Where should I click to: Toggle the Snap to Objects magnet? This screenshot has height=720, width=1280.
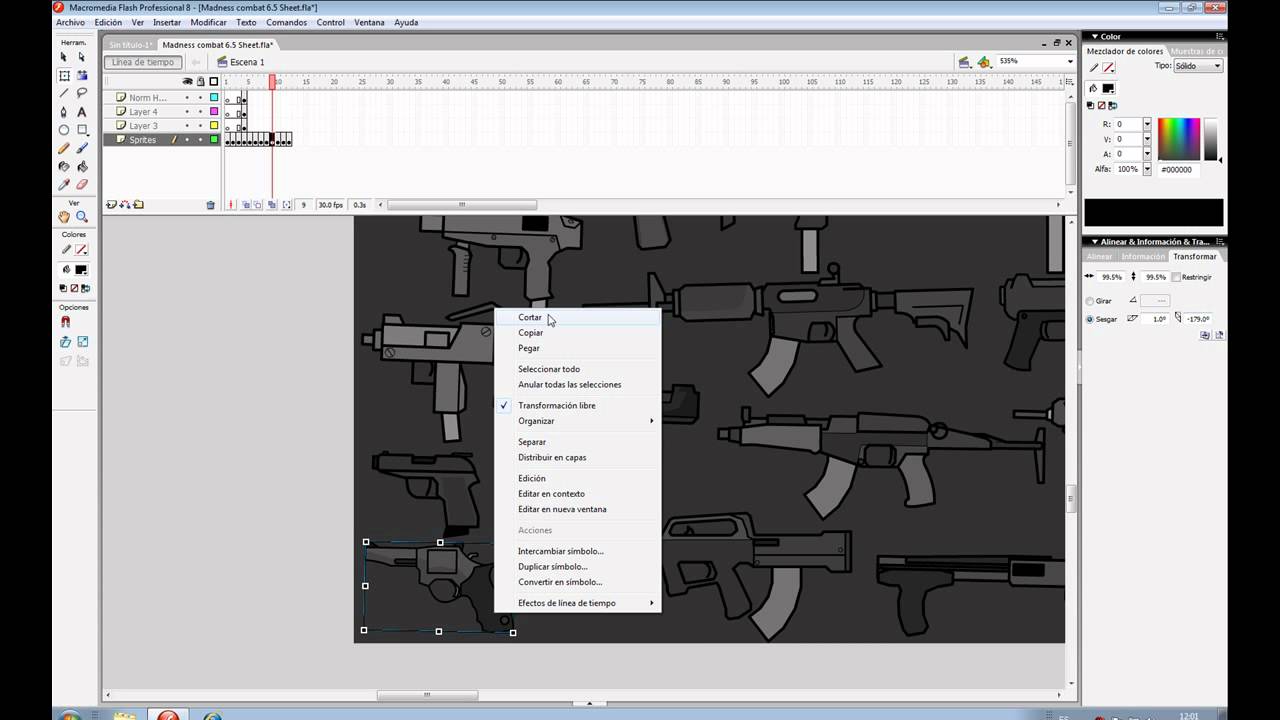coord(66,322)
